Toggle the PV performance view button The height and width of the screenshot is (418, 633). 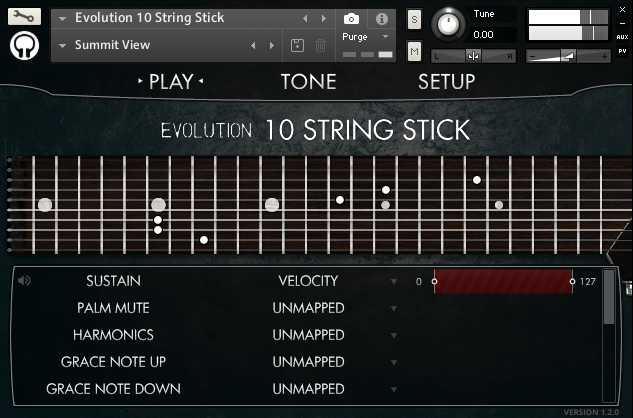(622, 51)
